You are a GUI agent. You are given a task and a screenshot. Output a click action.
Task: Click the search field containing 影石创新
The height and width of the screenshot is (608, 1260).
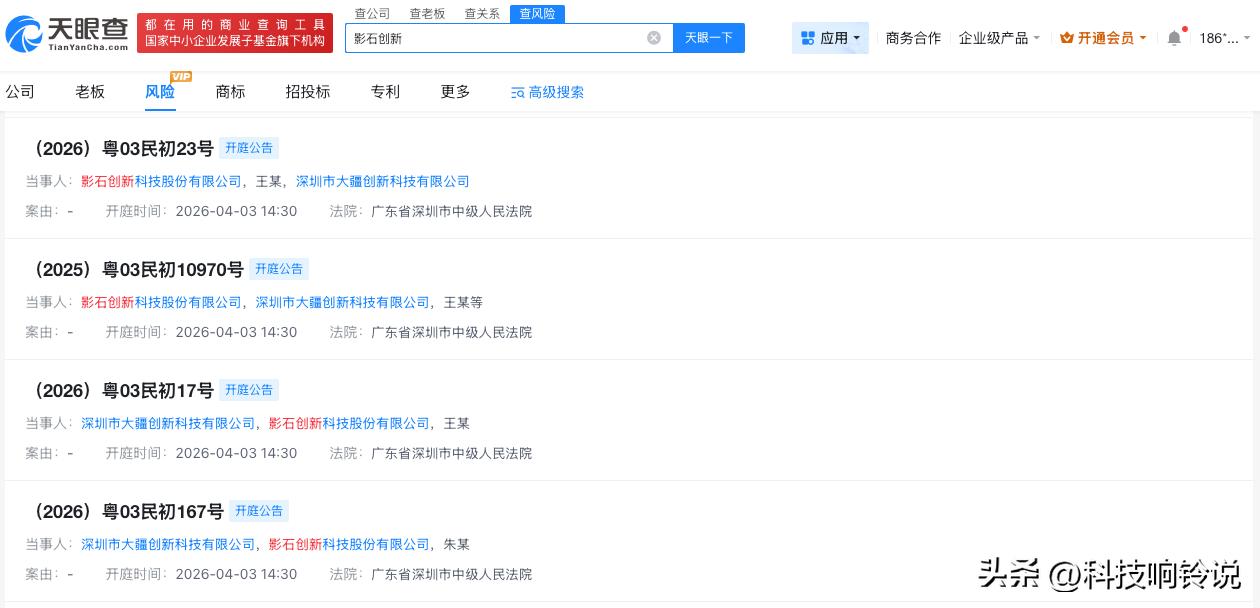[x=500, y=38]
